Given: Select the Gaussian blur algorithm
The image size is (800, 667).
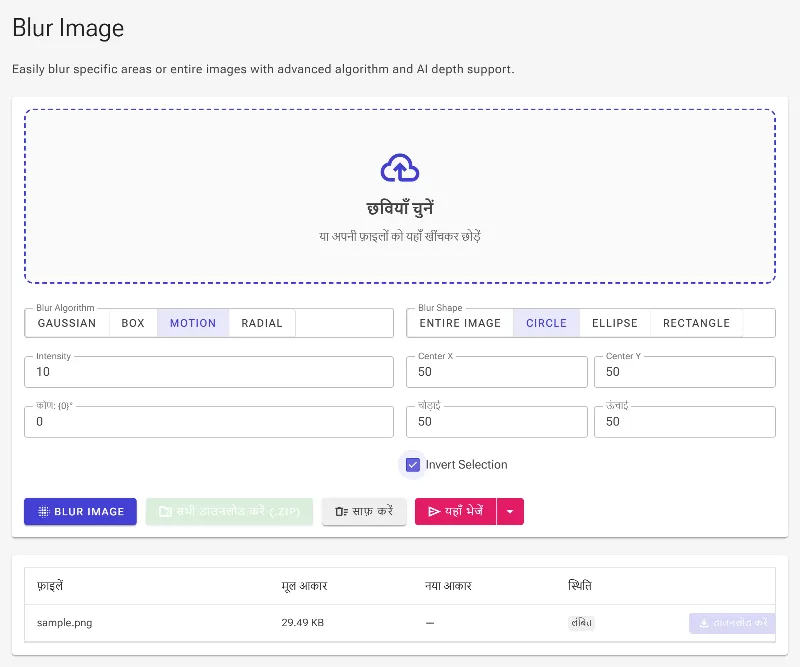Looking at the screenshot, I should coord(67,323).
